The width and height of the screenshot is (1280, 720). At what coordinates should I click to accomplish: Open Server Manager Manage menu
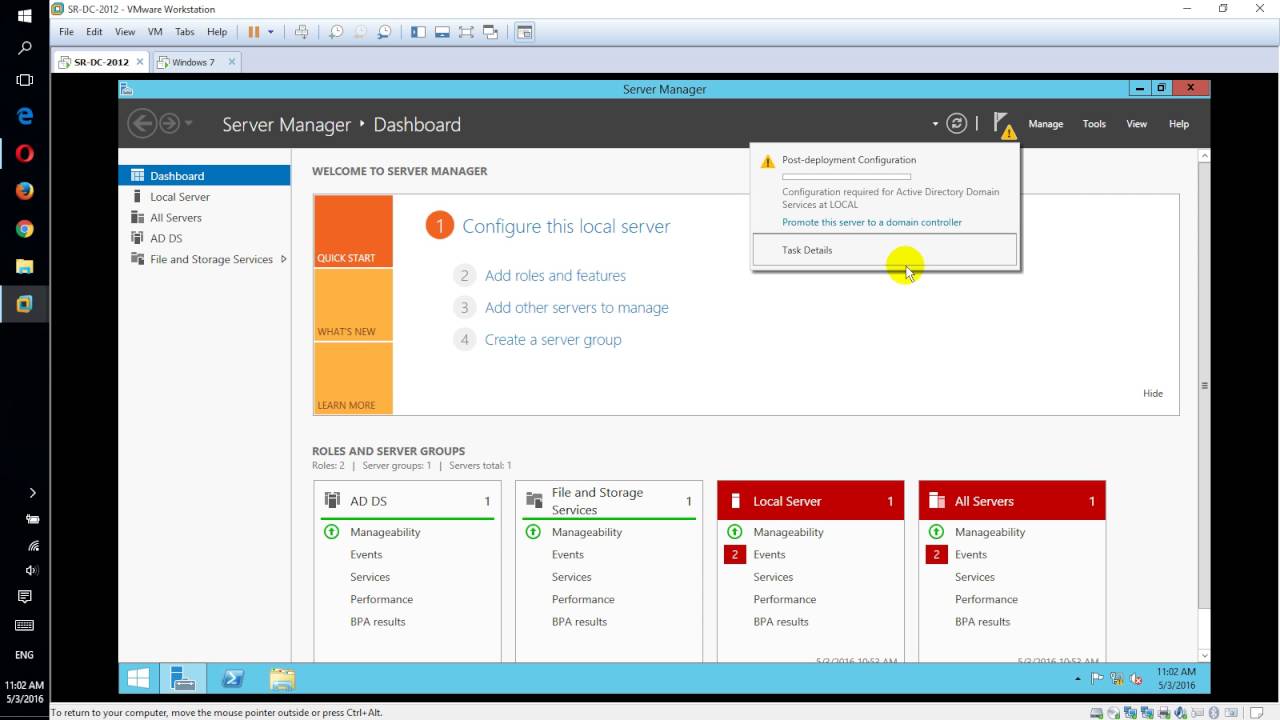pos(1045,124)
